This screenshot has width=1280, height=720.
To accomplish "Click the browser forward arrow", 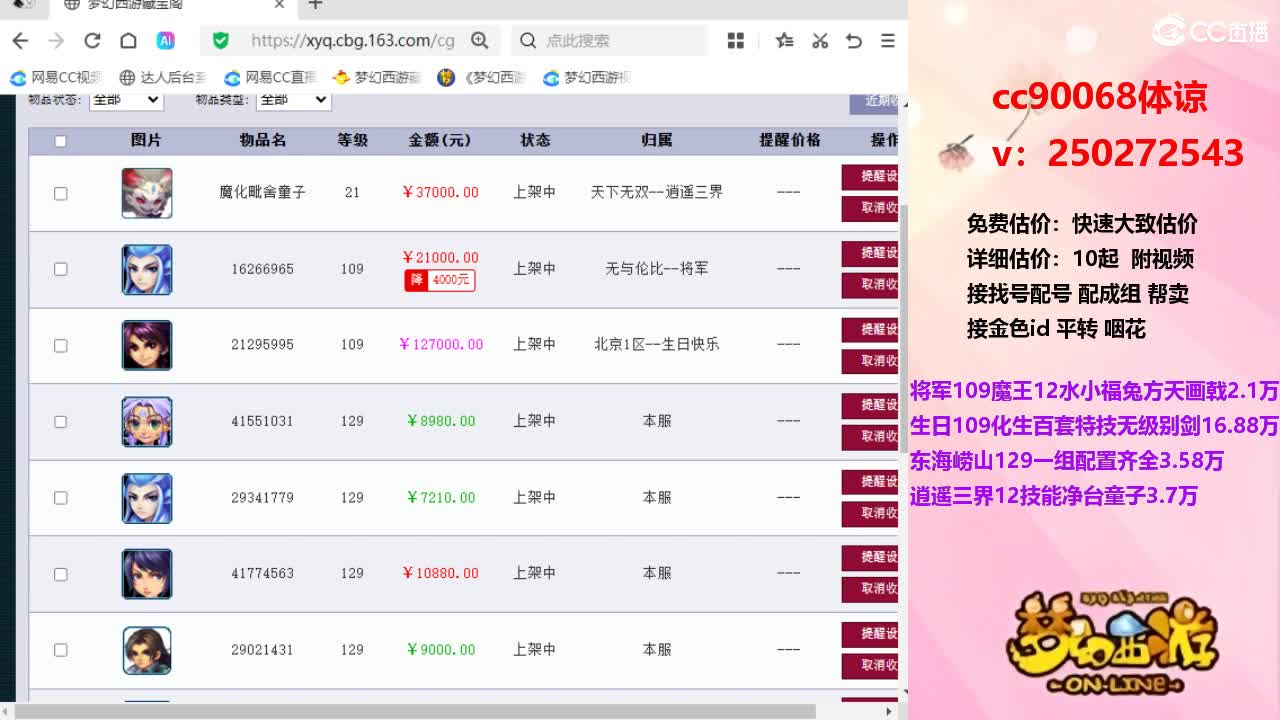I will pos(56,41).
